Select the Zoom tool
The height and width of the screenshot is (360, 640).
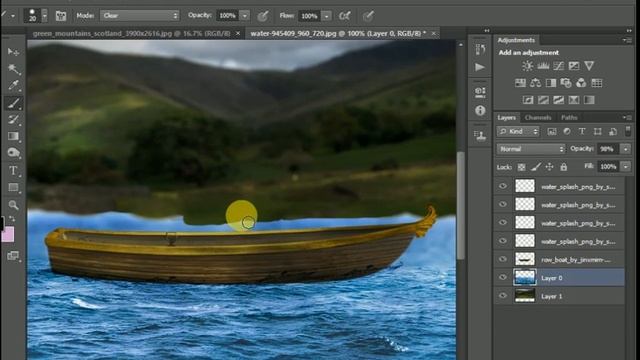click(x=13, y=204)
